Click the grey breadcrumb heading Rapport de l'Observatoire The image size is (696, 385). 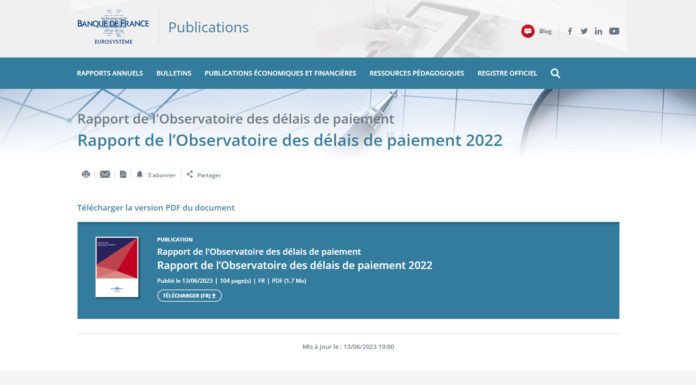[x=236, y=119]
